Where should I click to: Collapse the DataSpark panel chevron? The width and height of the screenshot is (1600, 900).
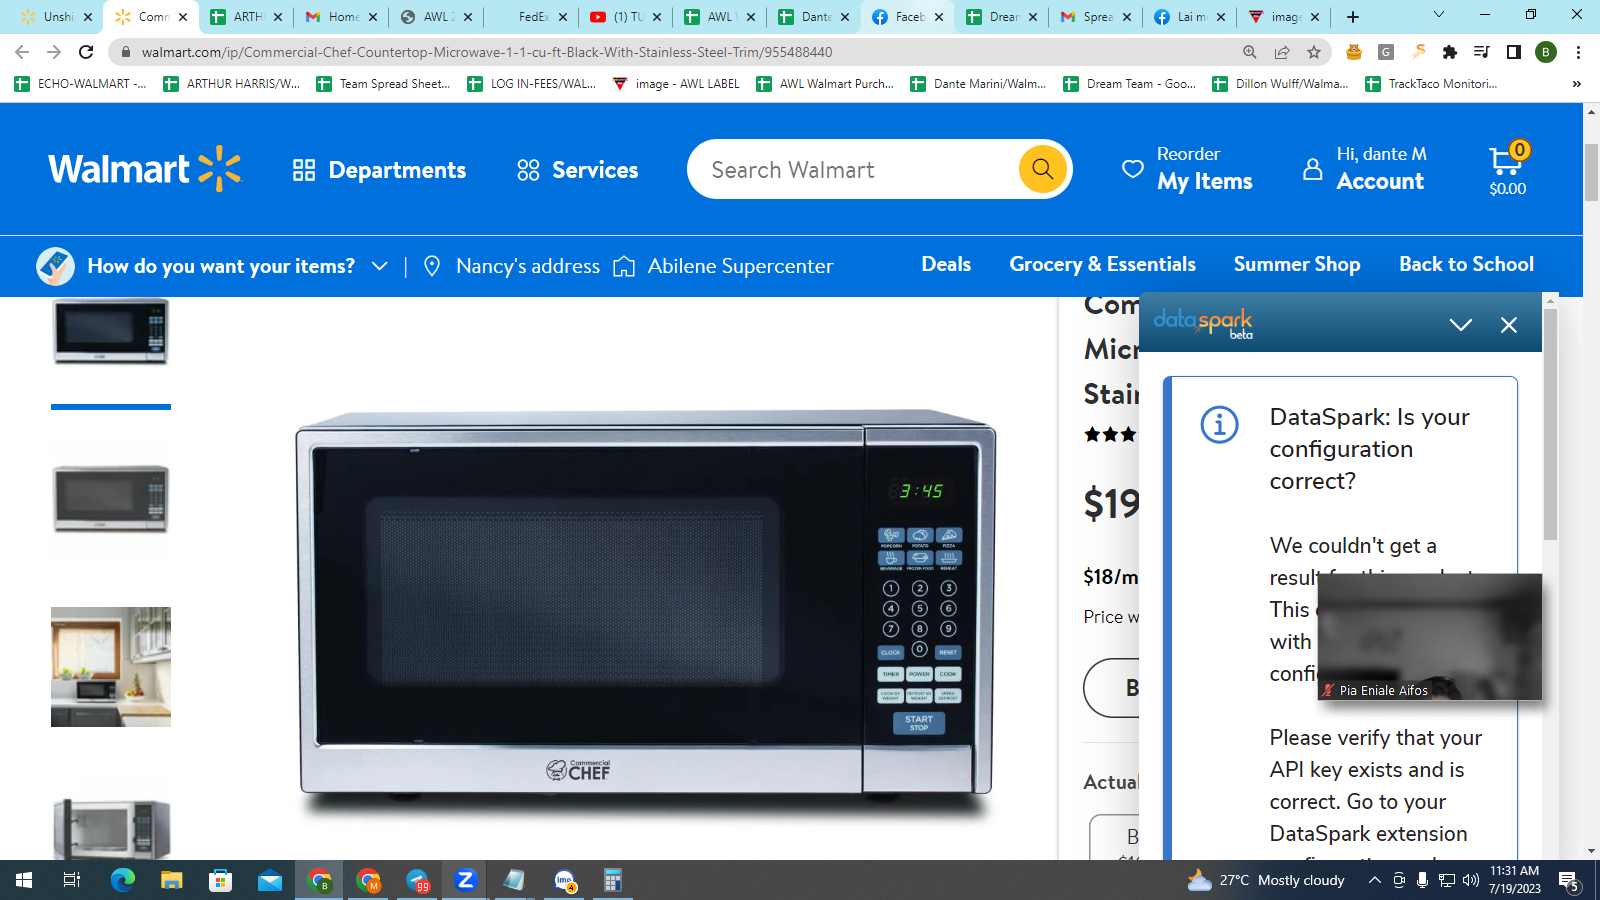pyautogui.click(x=1461, y=325)
